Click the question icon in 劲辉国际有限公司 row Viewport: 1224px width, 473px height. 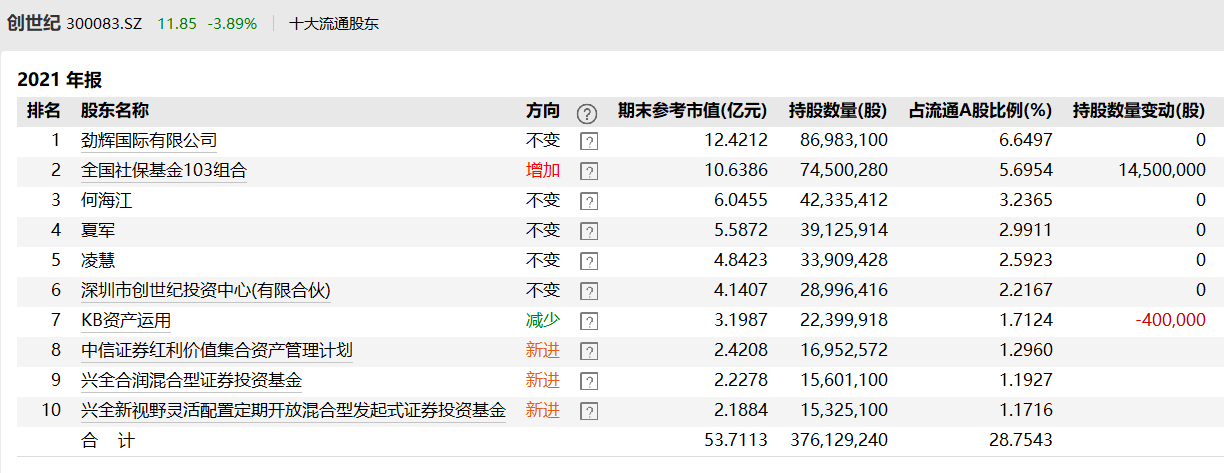point(589,142)
